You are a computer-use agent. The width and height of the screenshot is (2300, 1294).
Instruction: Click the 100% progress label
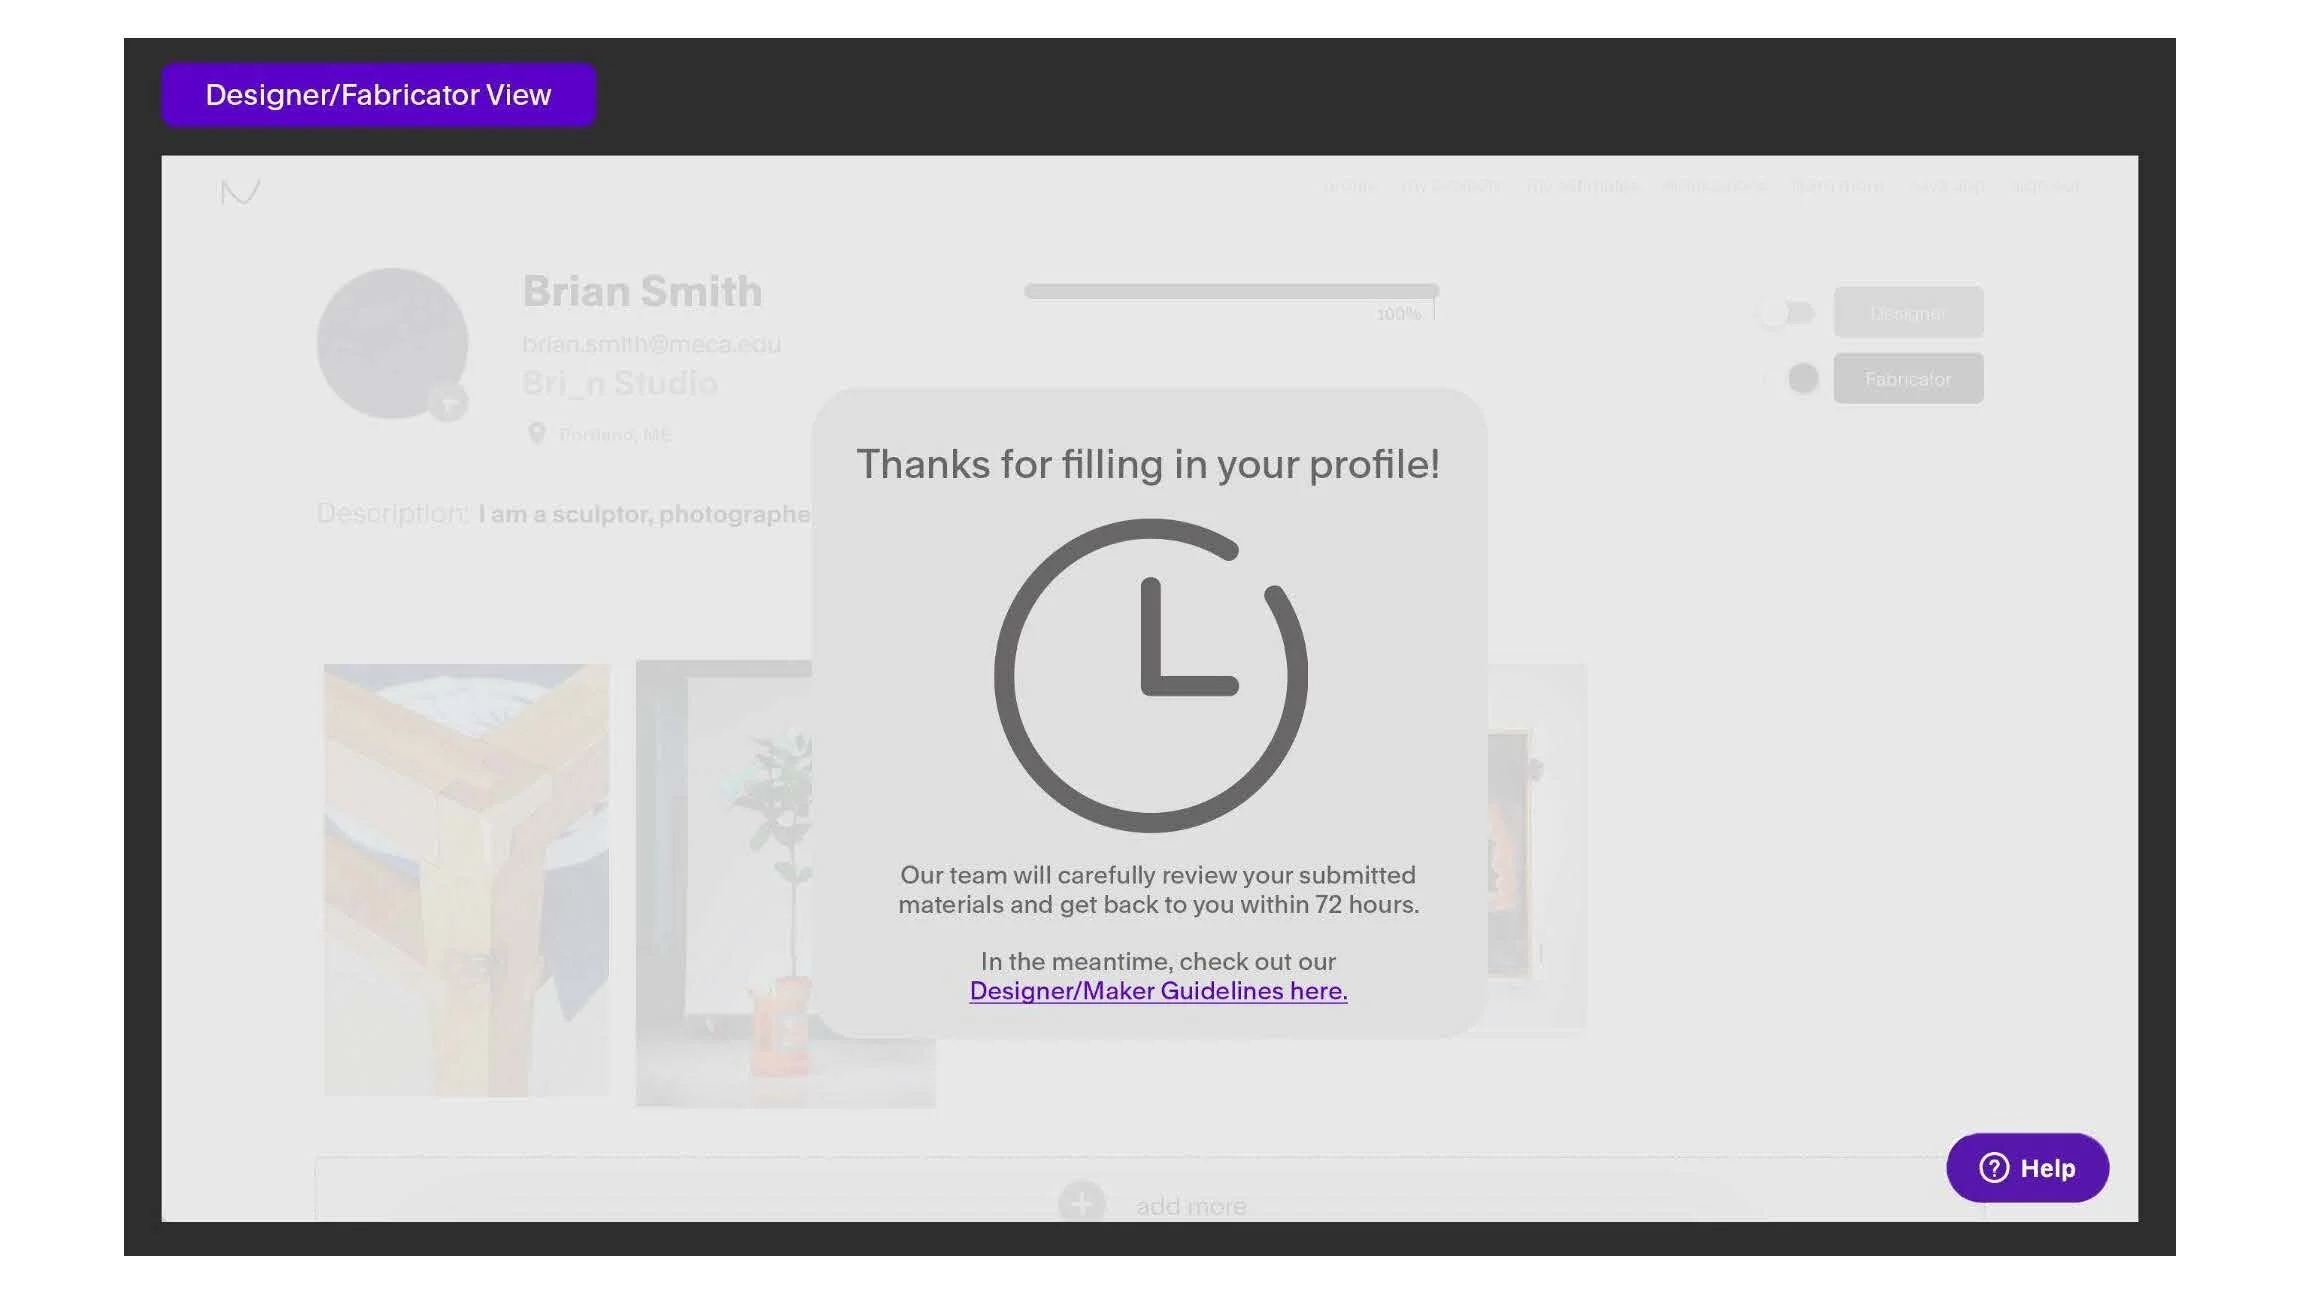tap(1398, 314)
